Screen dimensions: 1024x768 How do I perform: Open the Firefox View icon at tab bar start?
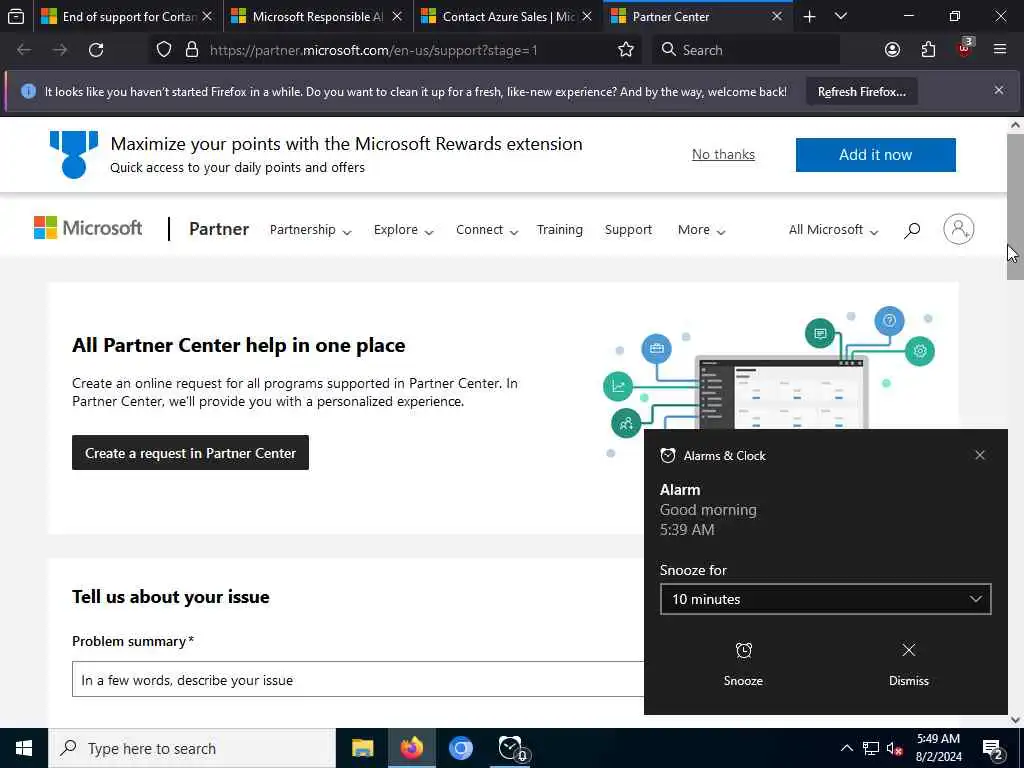16,16
